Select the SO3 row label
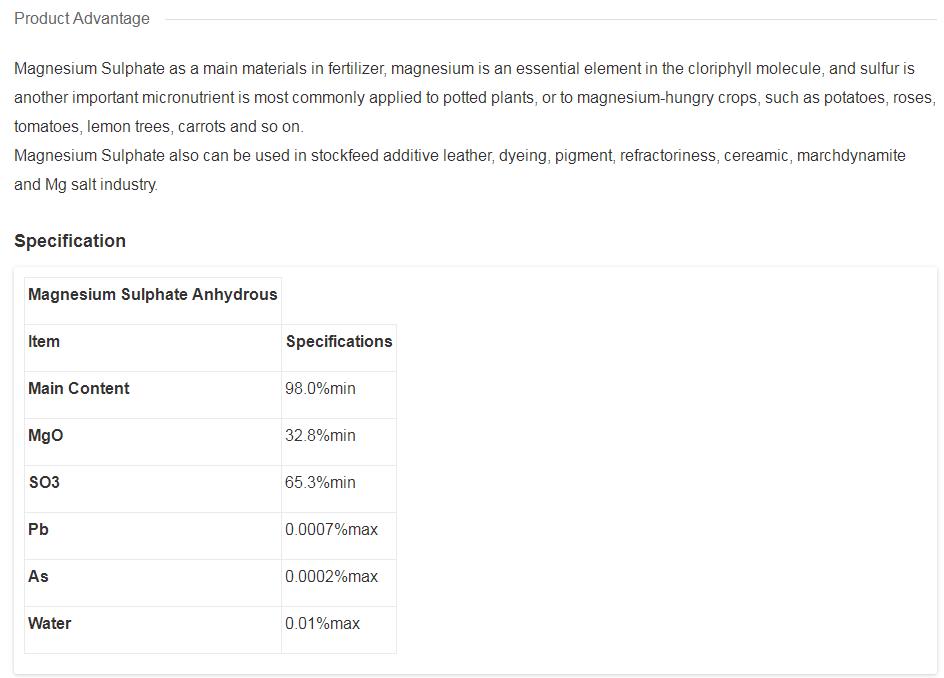Screen dimensions: 944x678 pos(44,483)
